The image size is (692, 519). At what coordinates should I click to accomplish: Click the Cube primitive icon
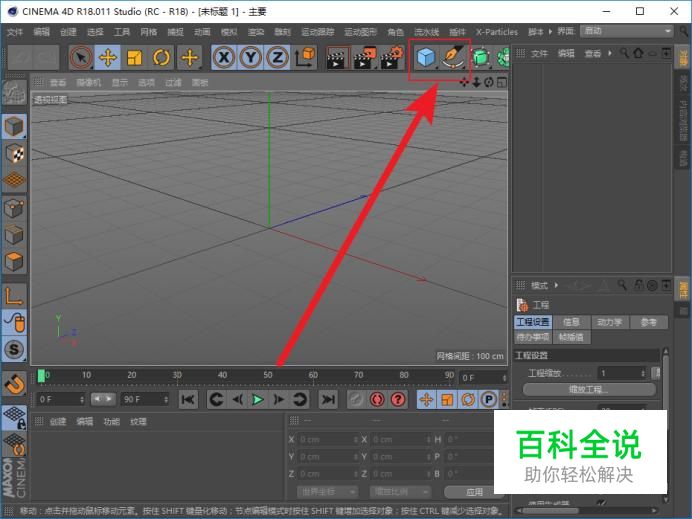427,58
